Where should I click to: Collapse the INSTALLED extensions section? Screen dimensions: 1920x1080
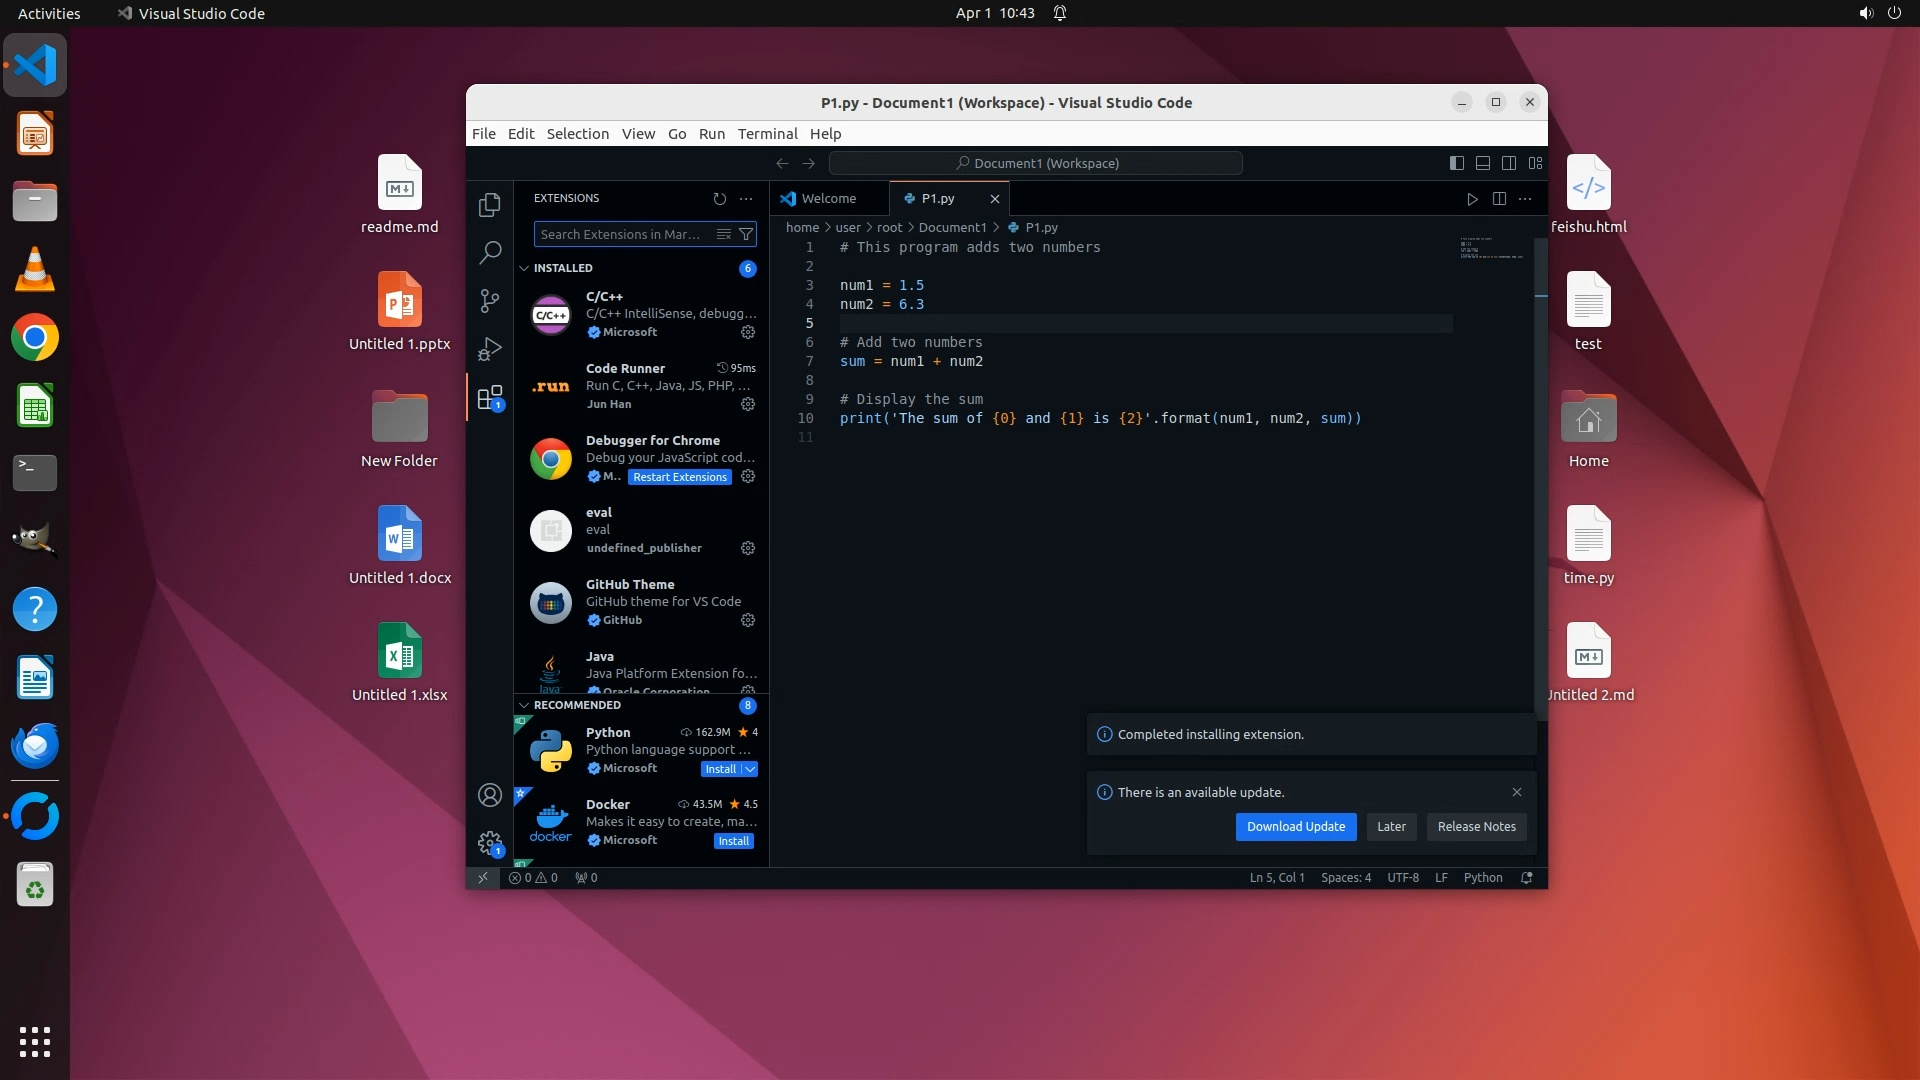(x=524, y=268)
